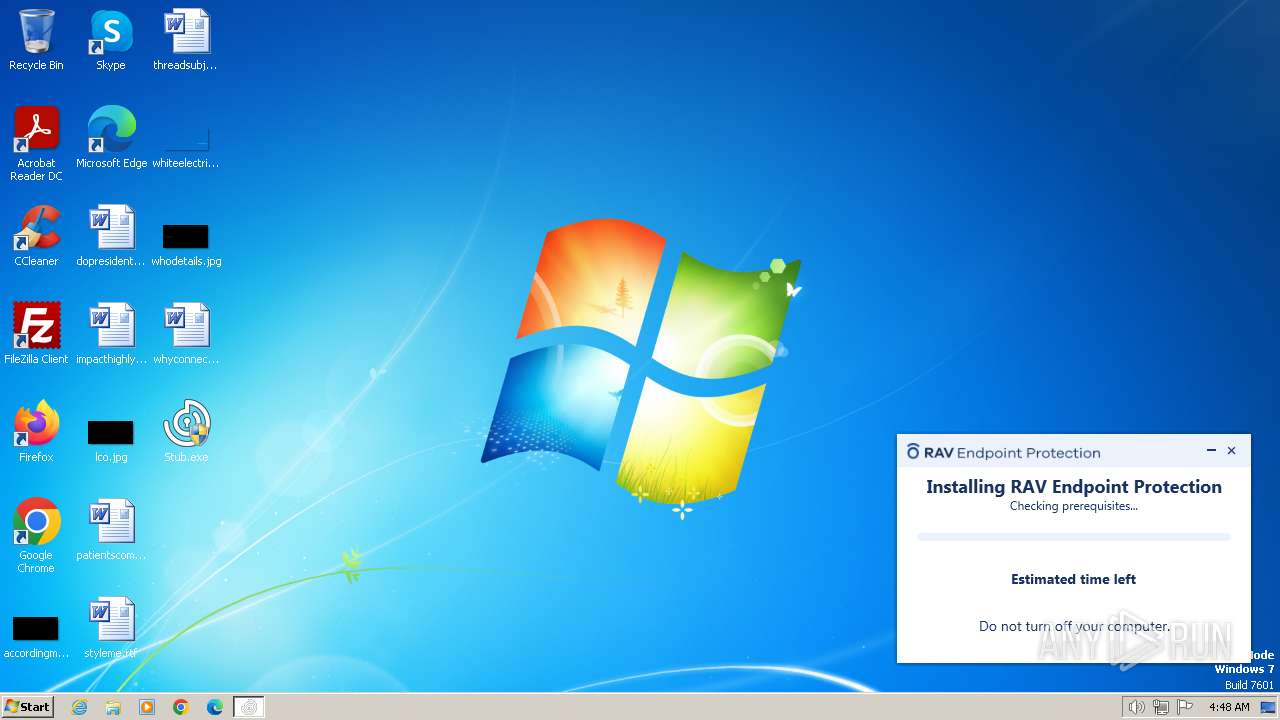Open CCleaner desktop shortcut
Image resolution: width=1280 pixels, height=720 pixels.
[36, 236]
